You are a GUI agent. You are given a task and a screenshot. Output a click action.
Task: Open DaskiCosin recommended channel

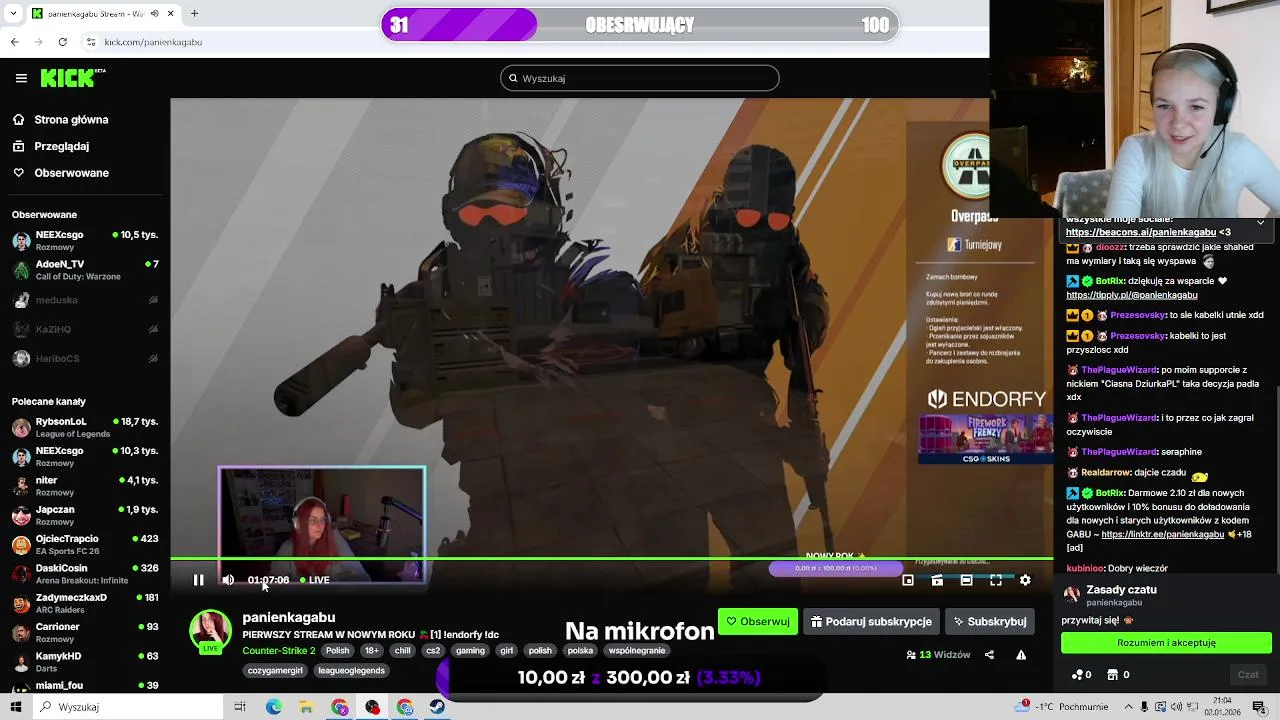pyautogui.click(x=85, y=574)
